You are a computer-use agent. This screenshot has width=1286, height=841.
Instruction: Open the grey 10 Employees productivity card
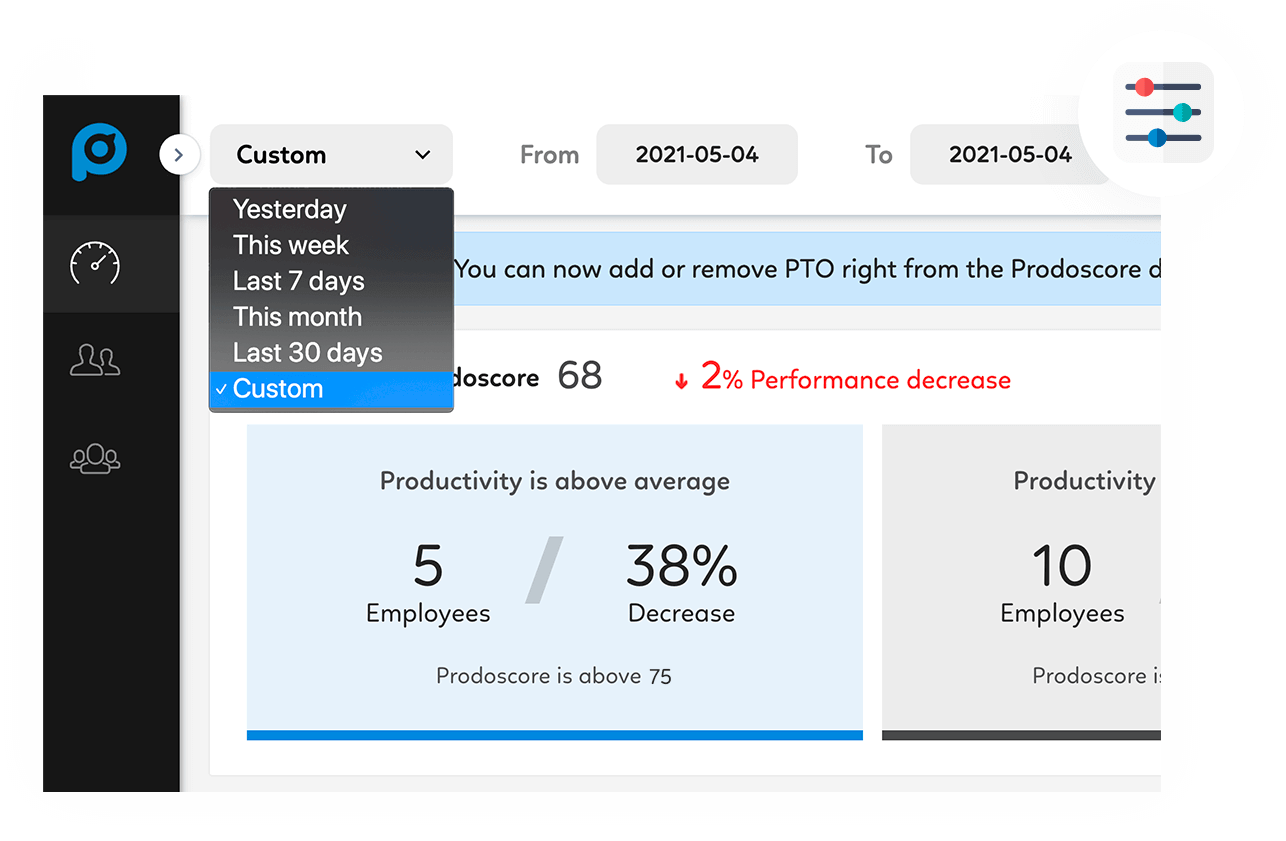1021,582
